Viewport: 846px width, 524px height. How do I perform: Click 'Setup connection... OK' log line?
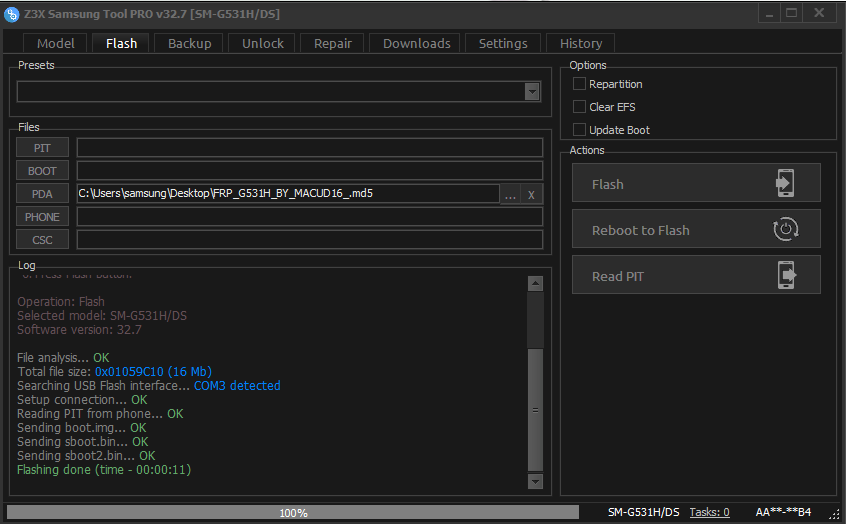(x=83, y=400)
